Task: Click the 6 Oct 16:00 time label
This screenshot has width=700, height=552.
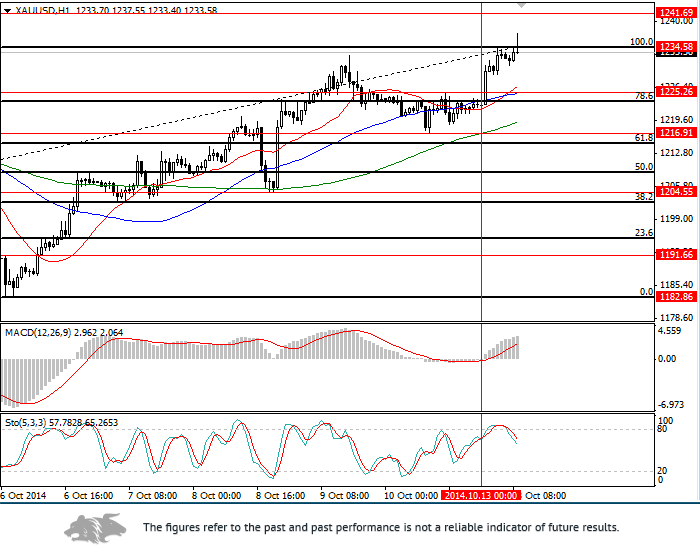Action: pos(88,496)
